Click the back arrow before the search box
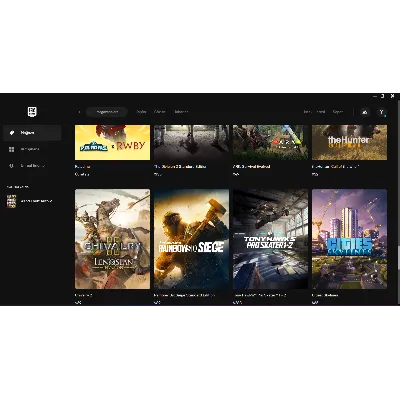400x400 pixels. click(79, 112)
